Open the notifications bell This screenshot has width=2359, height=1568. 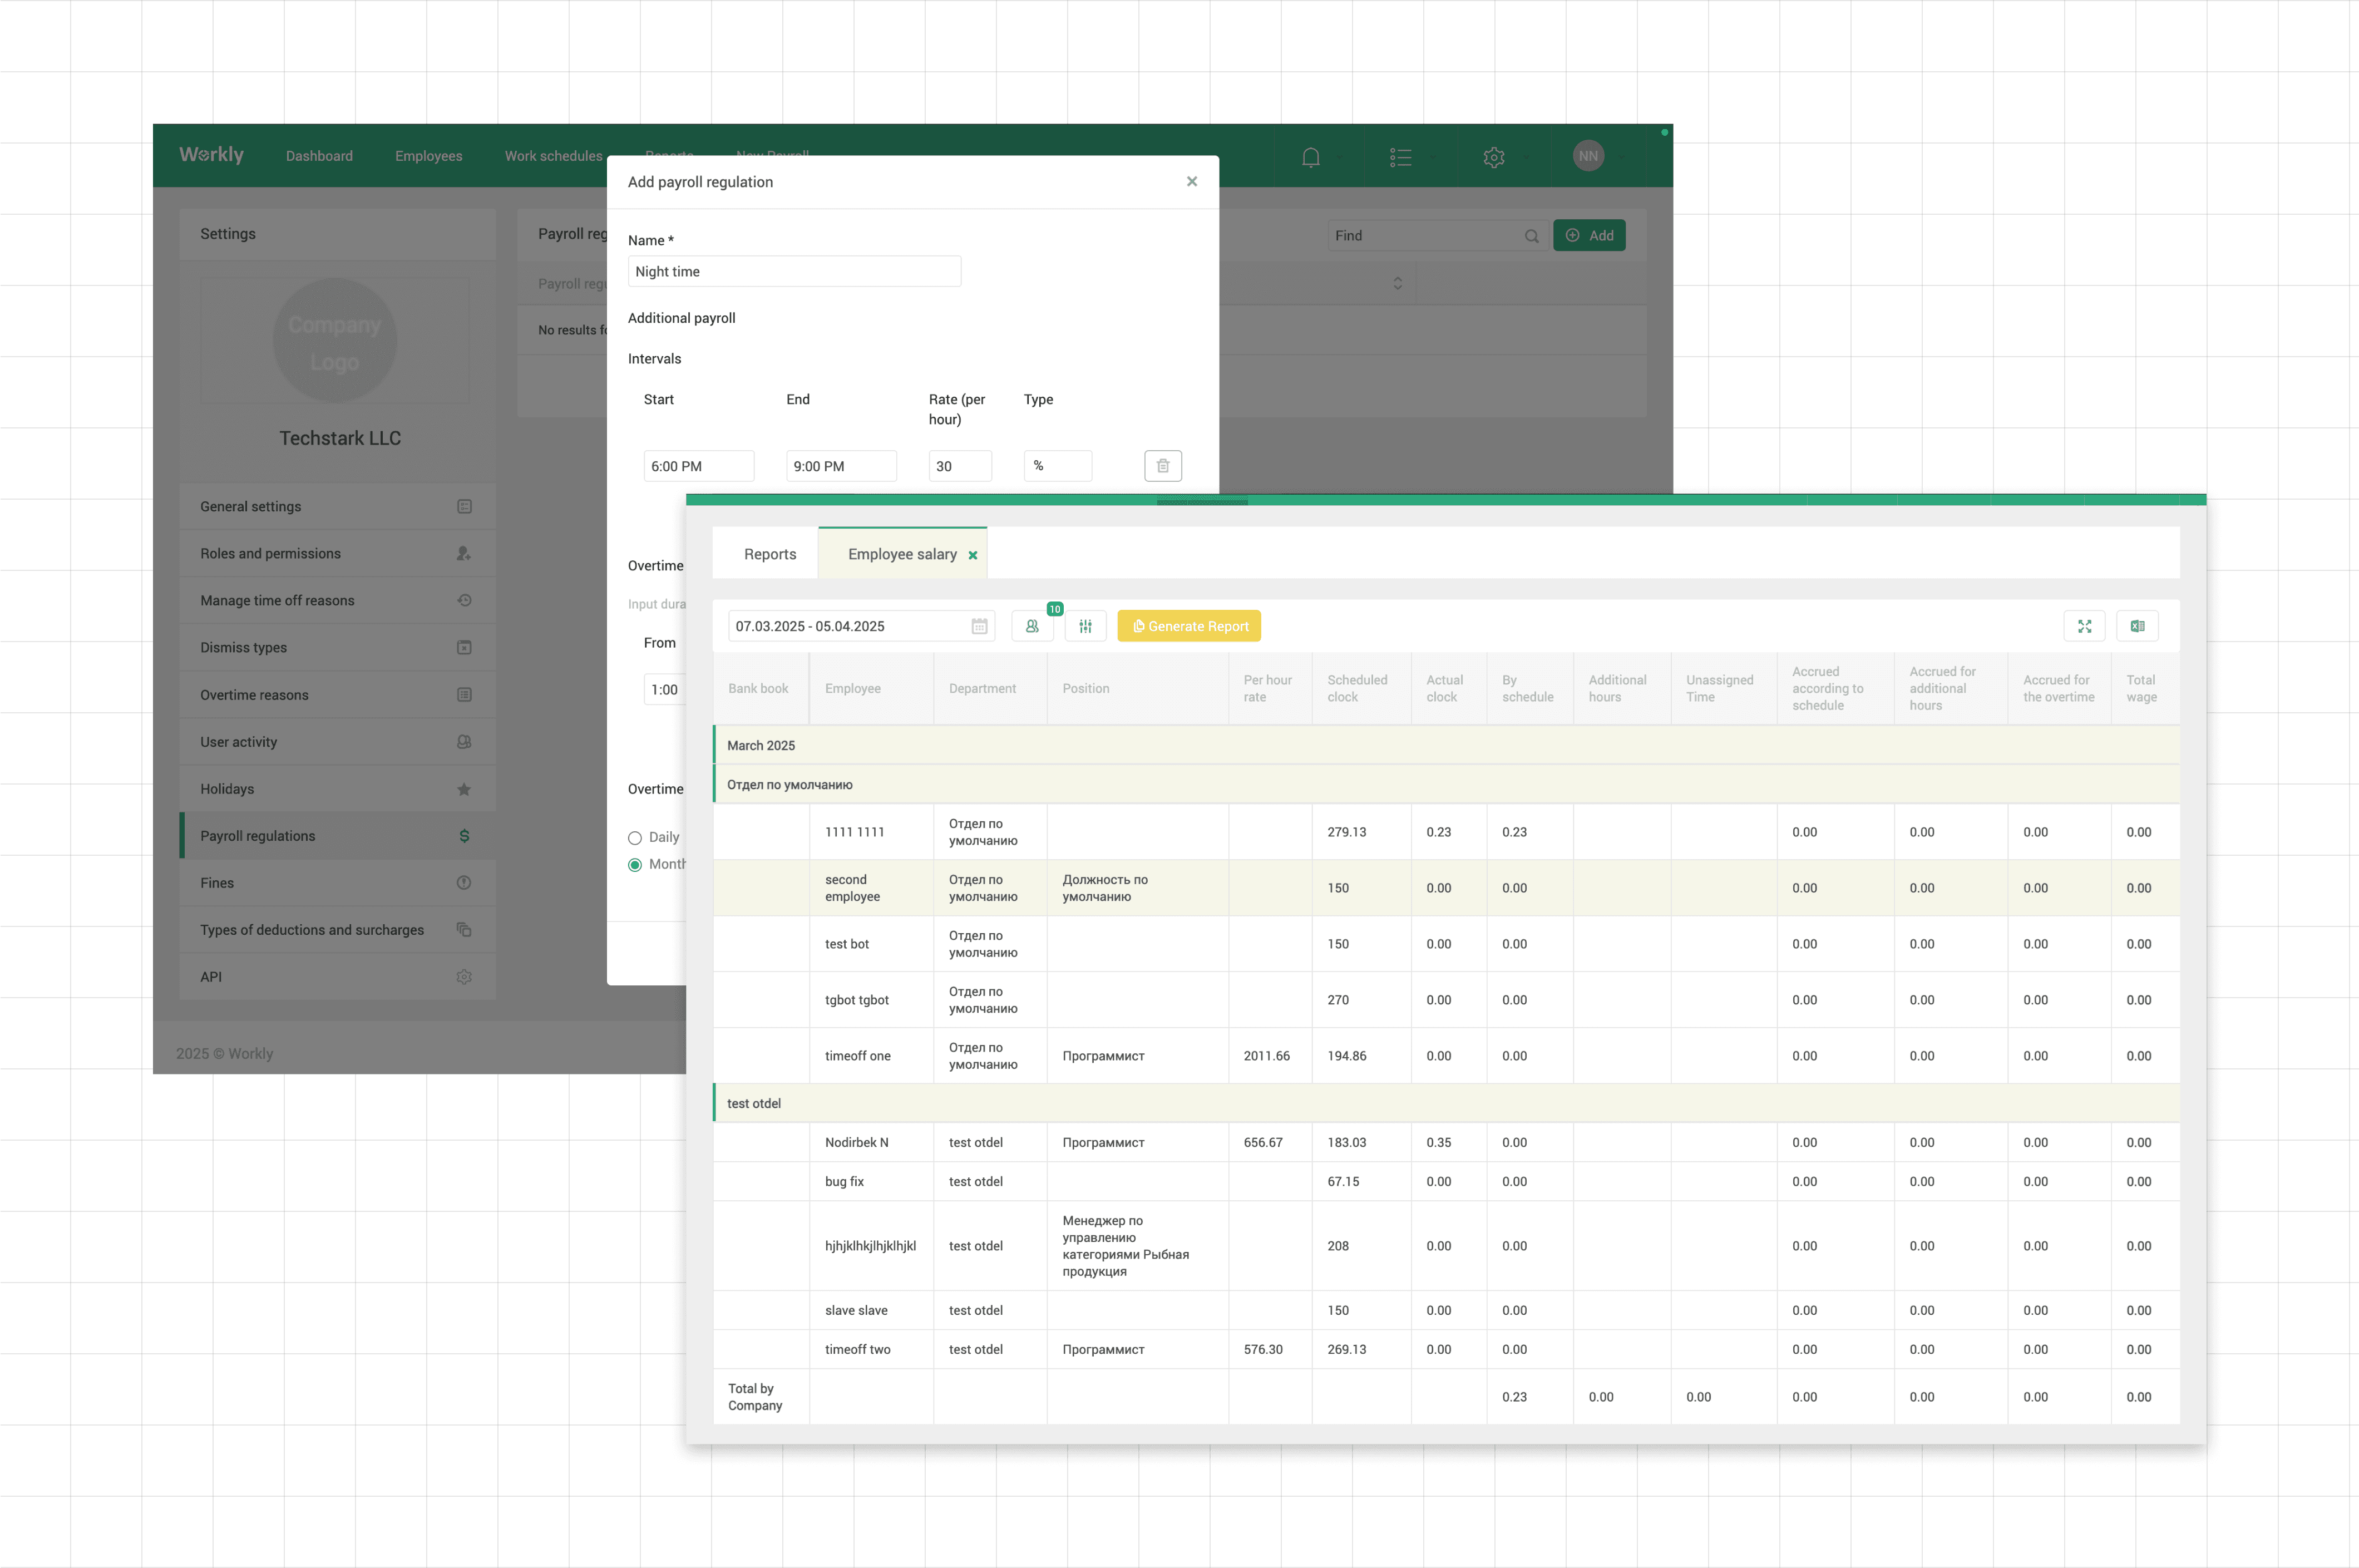pos(1310,157)
